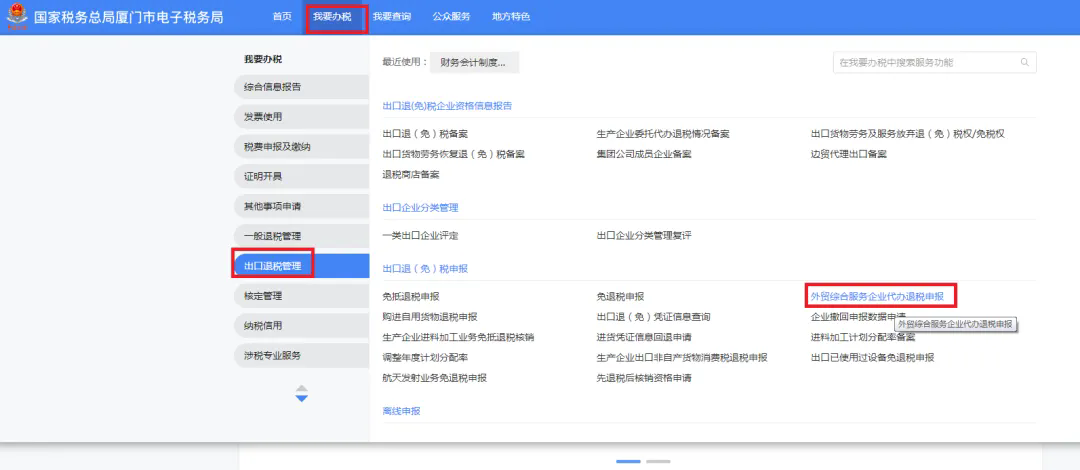Open the 公众服务 menu item

click(x=451, y=17)
